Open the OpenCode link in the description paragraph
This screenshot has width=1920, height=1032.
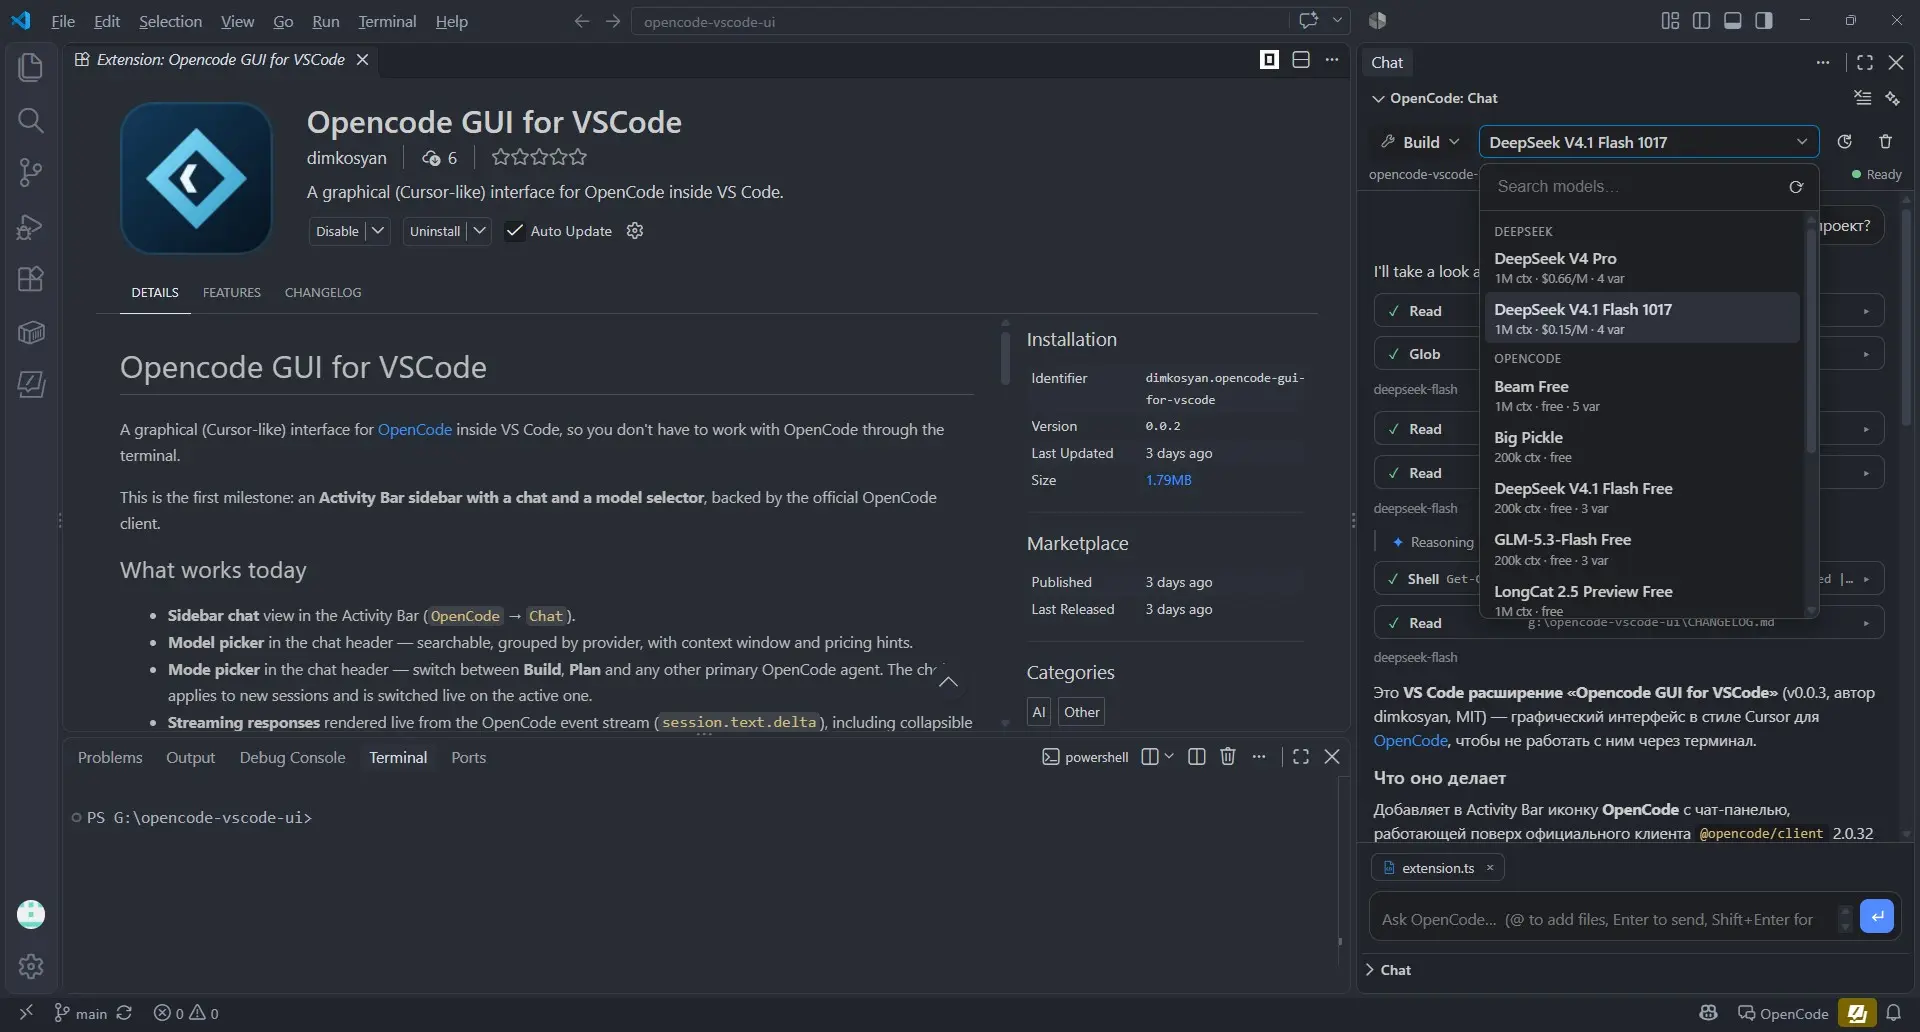[x=415, y=430]
